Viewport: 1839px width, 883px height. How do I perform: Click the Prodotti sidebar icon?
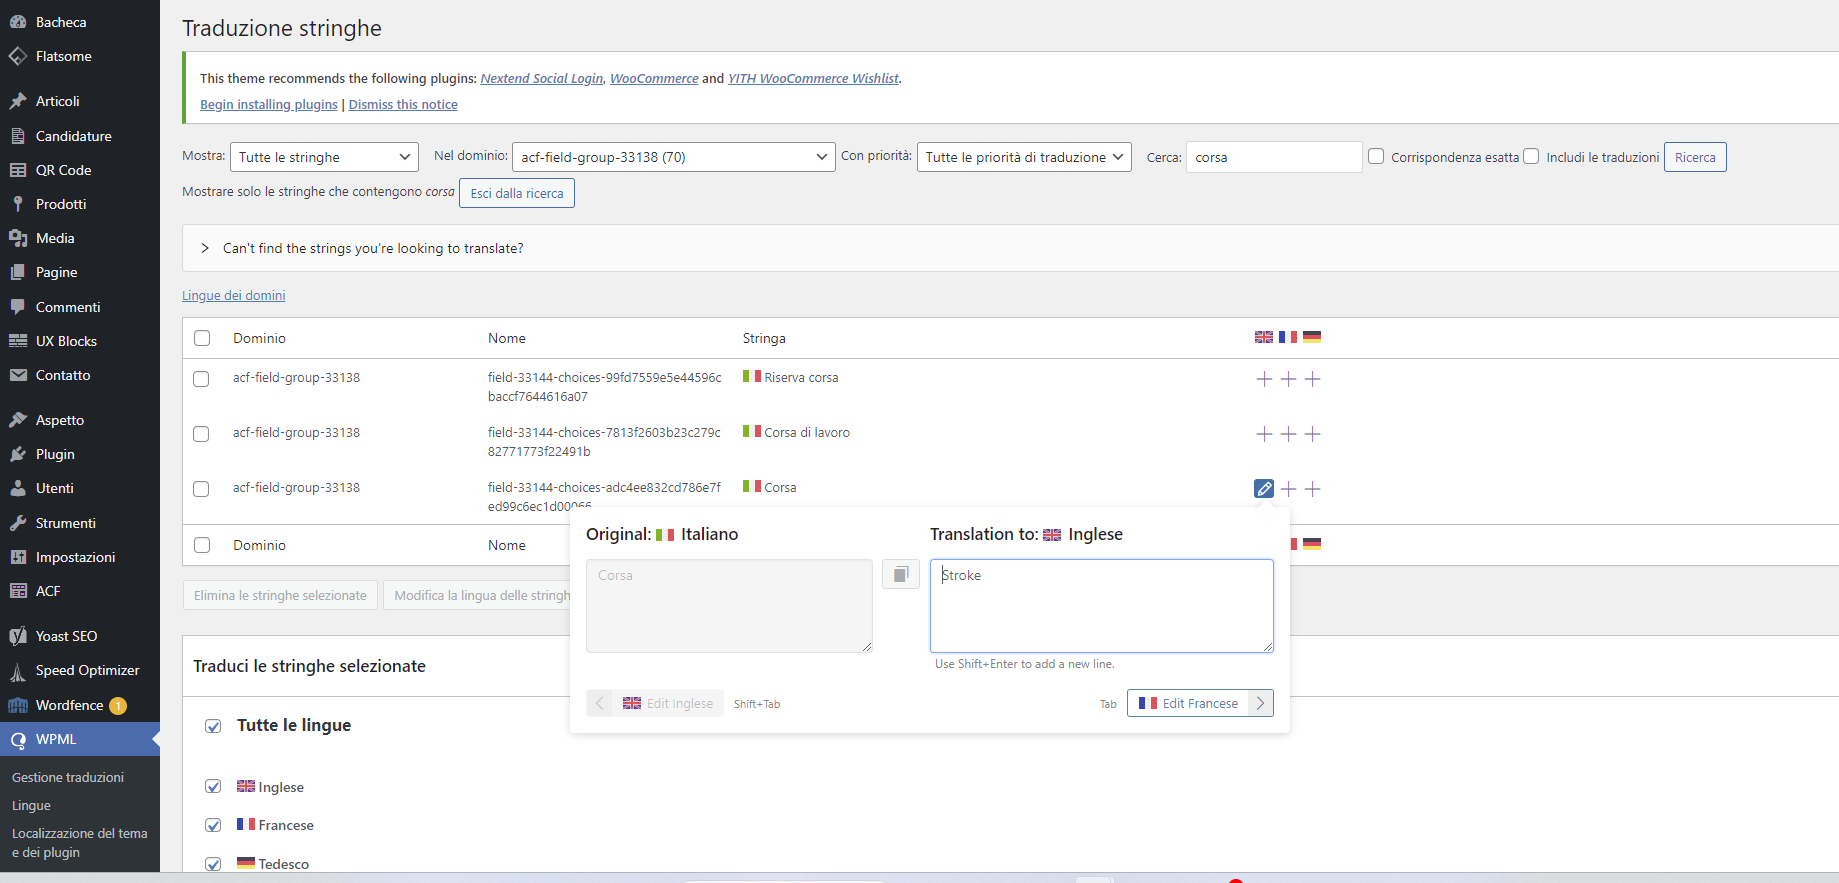18,204
